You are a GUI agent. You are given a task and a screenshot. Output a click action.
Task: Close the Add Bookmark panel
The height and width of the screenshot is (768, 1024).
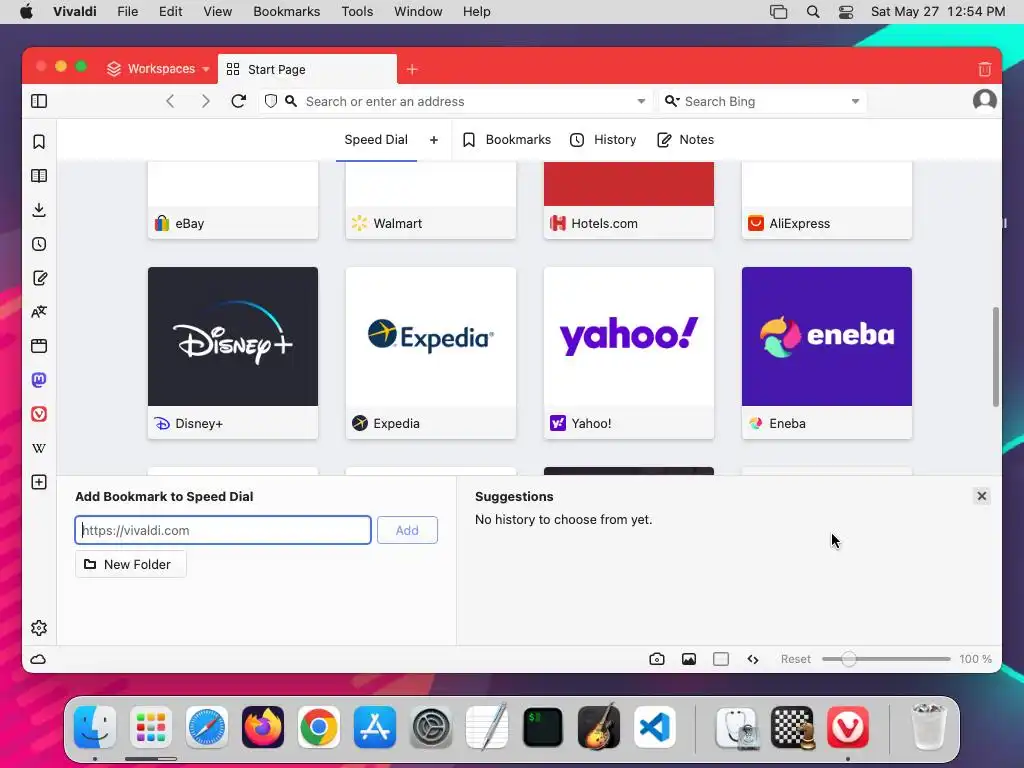[982, 496]
